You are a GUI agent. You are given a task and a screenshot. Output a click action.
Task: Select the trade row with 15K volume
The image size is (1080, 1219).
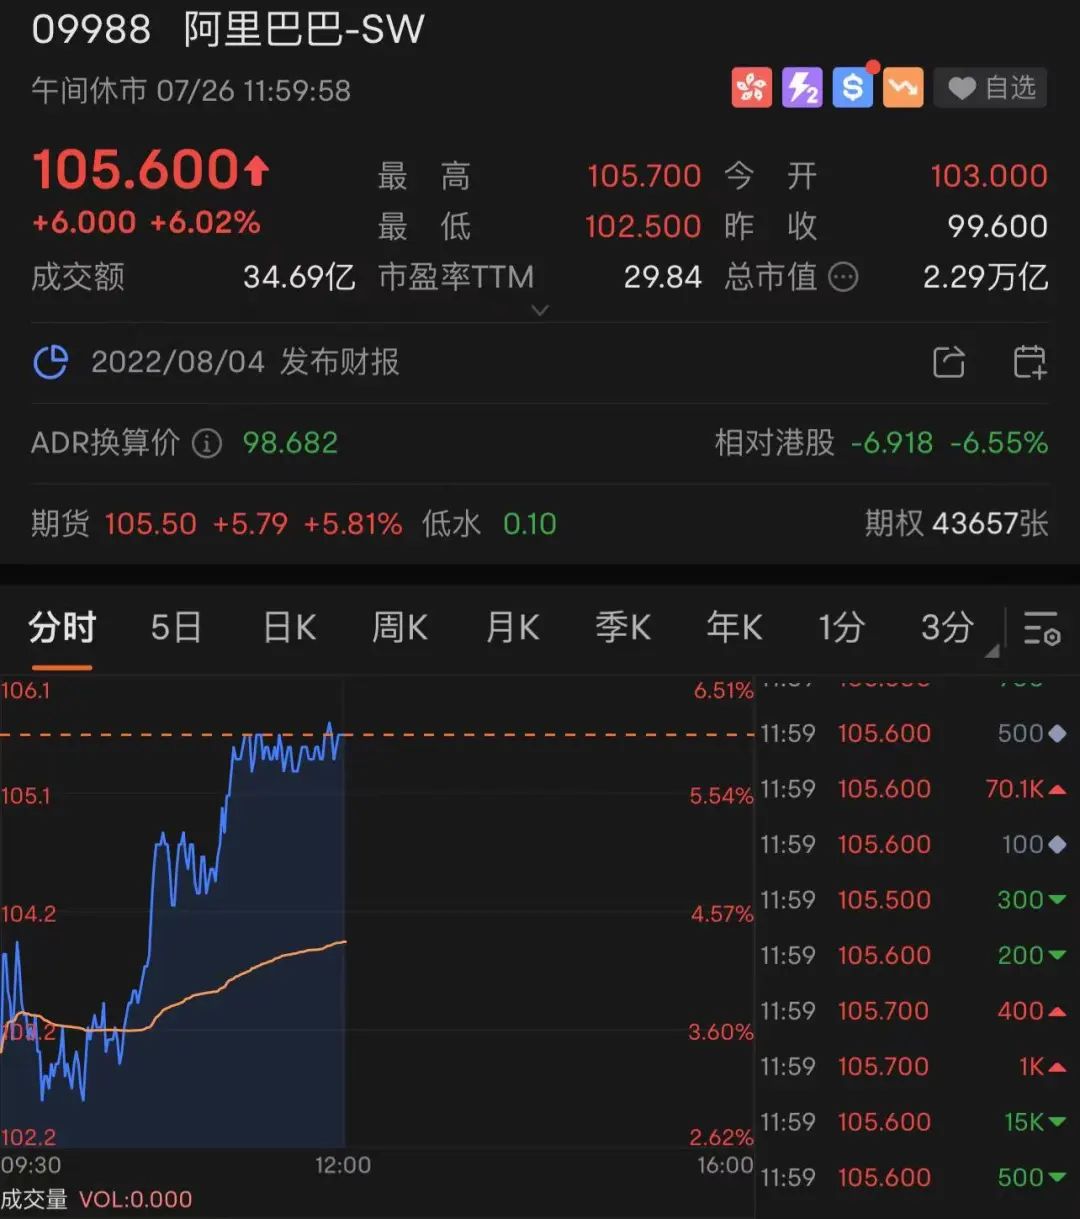913,1122
